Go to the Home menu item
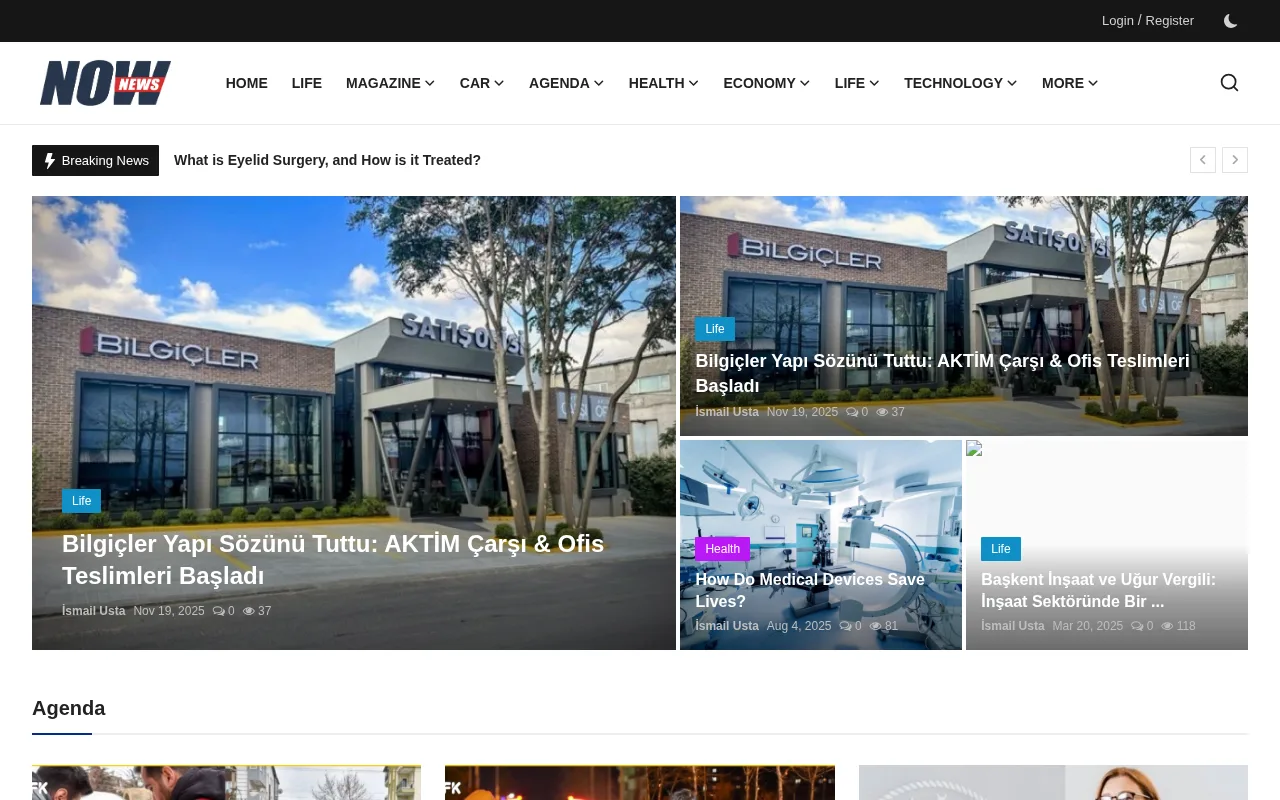1280x800 pixels. [246, 83]
